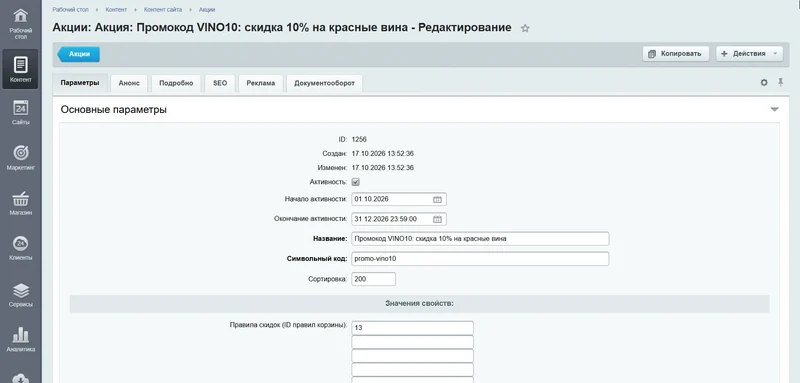Add page to favorites with star icon
This screenshot has height=383, width=800.
coord(525,29)
